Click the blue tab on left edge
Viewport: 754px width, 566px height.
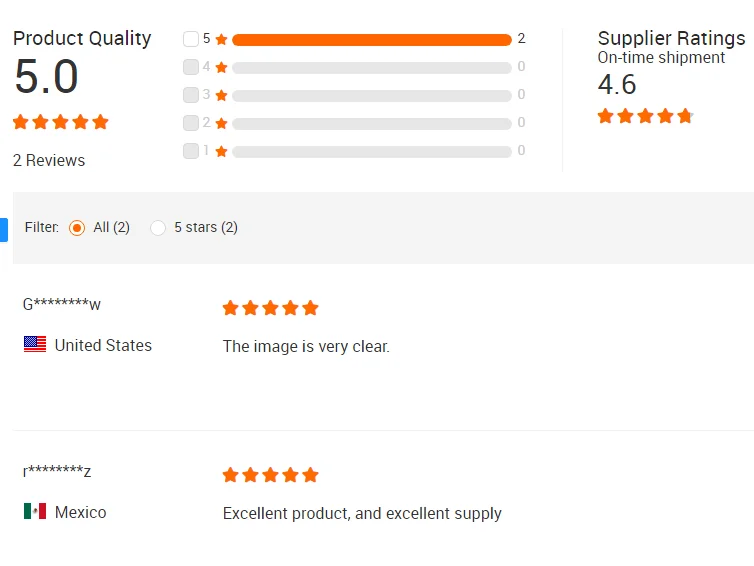[x=3, y=230]
